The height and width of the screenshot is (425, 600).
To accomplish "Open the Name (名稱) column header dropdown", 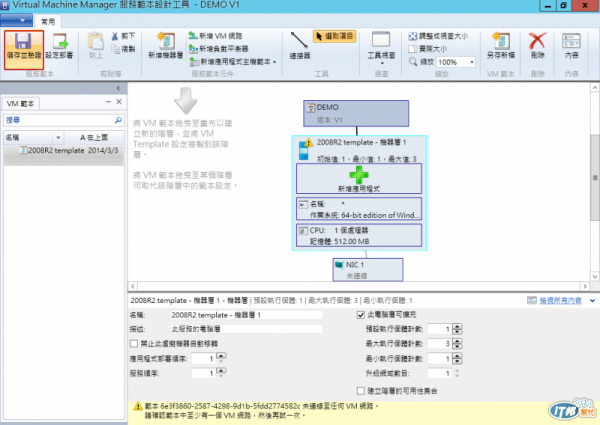I will pos(58,137).
